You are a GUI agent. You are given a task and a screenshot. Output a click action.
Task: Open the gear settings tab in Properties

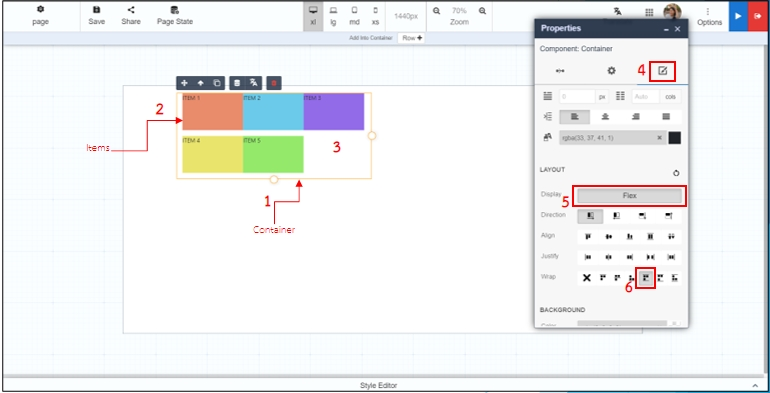[611, 71]
